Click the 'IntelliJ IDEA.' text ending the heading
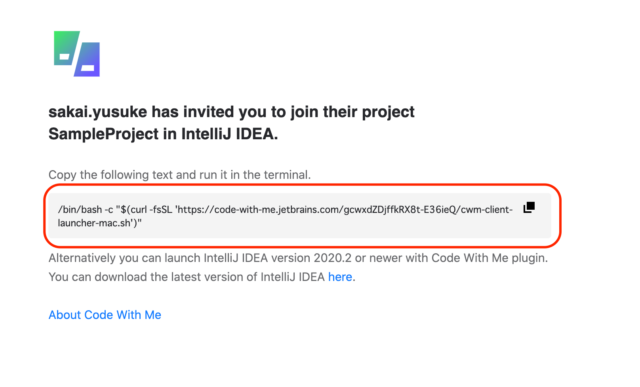The width and height of the screenshot is (640, 387). pyautogui.click(x=230, y=134)
